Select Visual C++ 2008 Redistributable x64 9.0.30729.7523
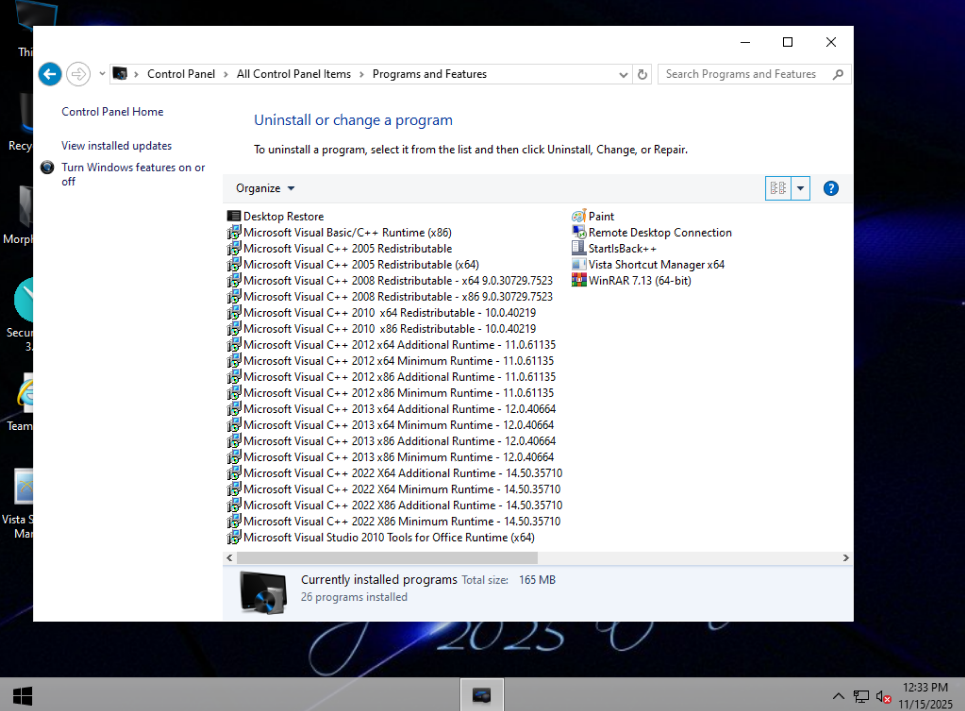The image size is (965, 711). (390, 280)
